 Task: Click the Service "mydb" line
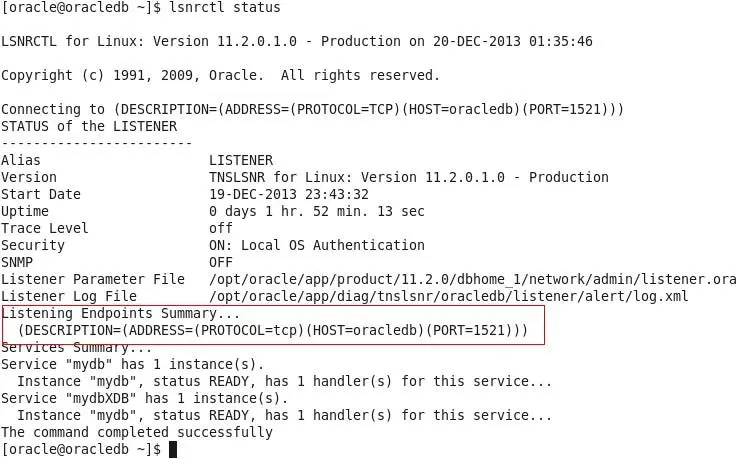133,364
